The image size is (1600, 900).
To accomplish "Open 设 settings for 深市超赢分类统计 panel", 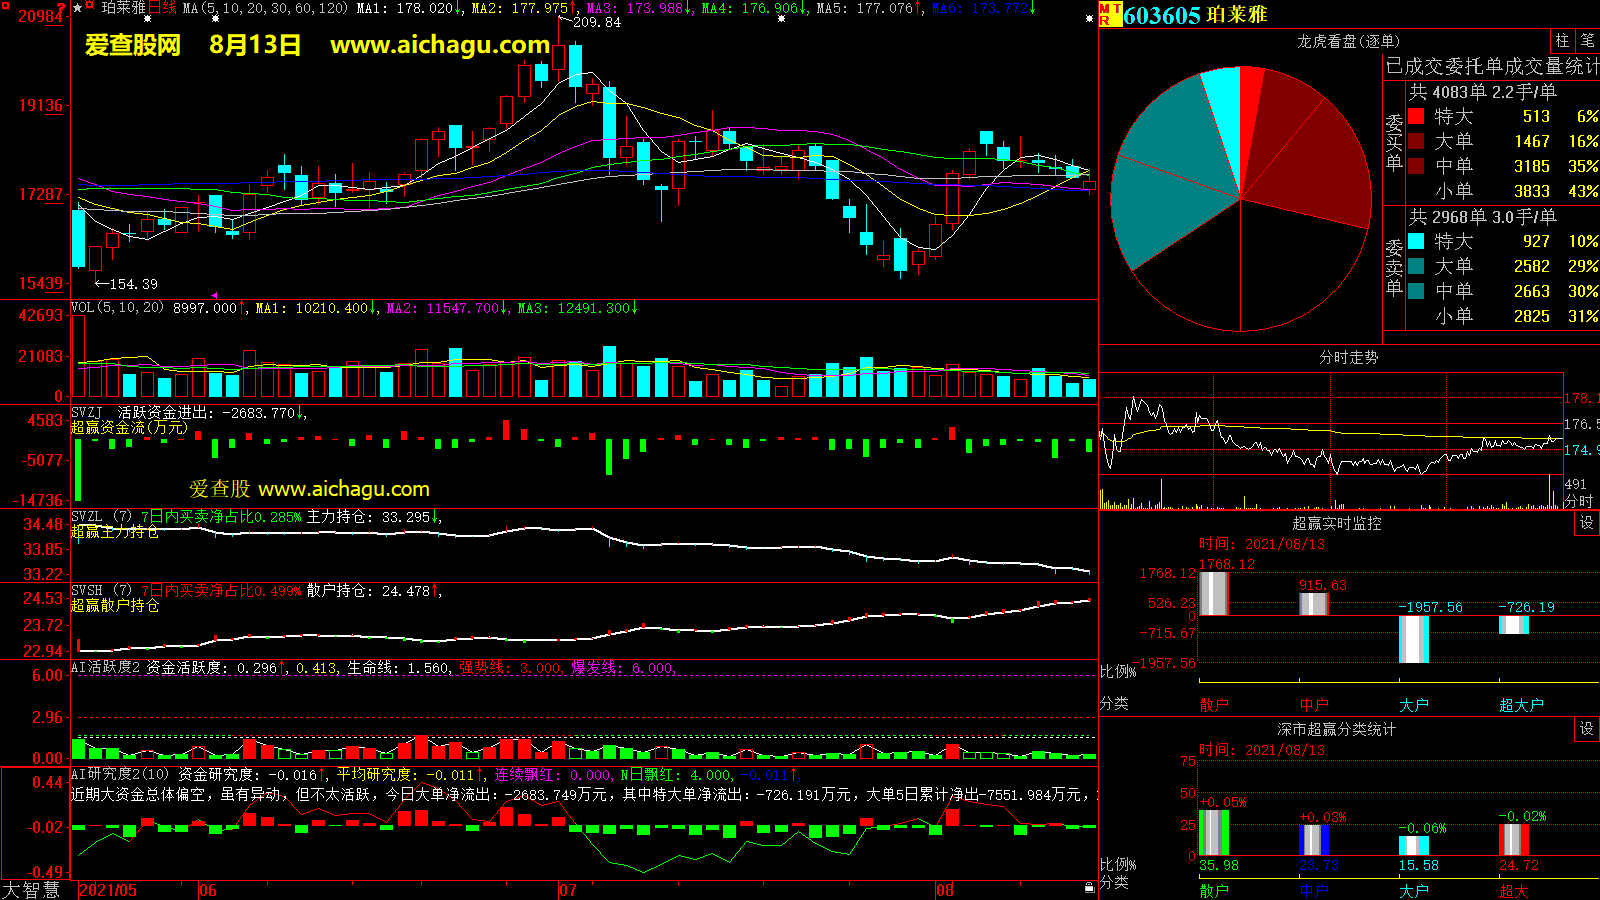I will pyautogui.click(x=1586, y=729).
